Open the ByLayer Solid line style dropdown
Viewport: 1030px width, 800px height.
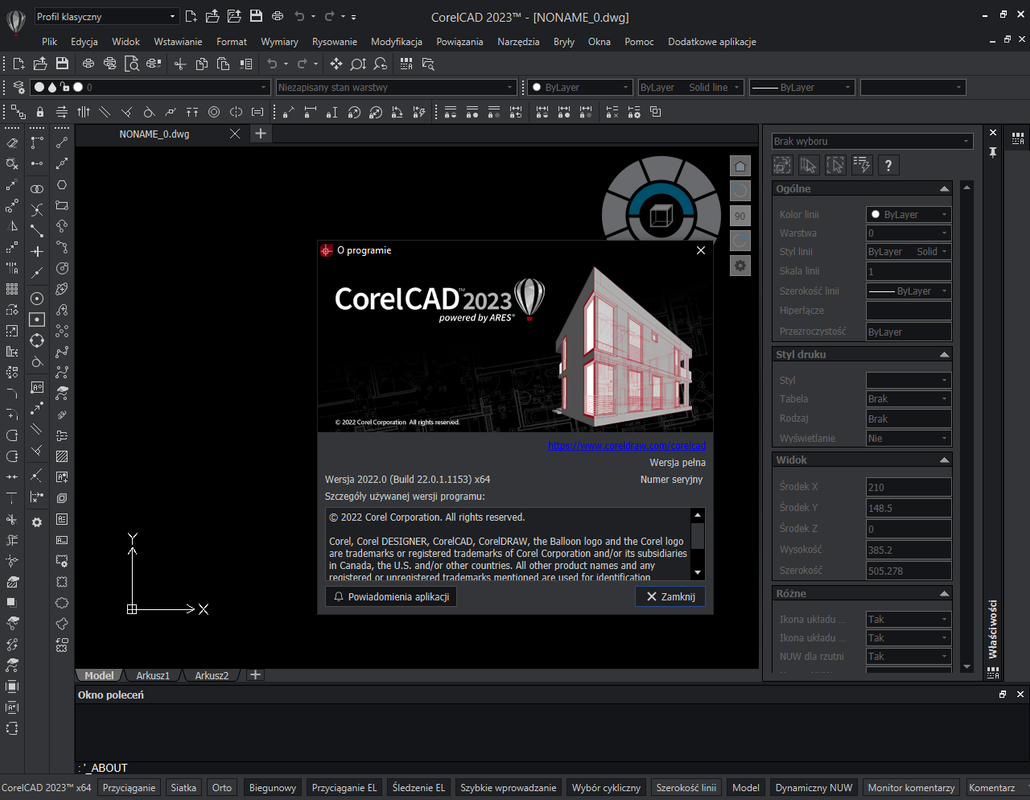pos(690,87)
